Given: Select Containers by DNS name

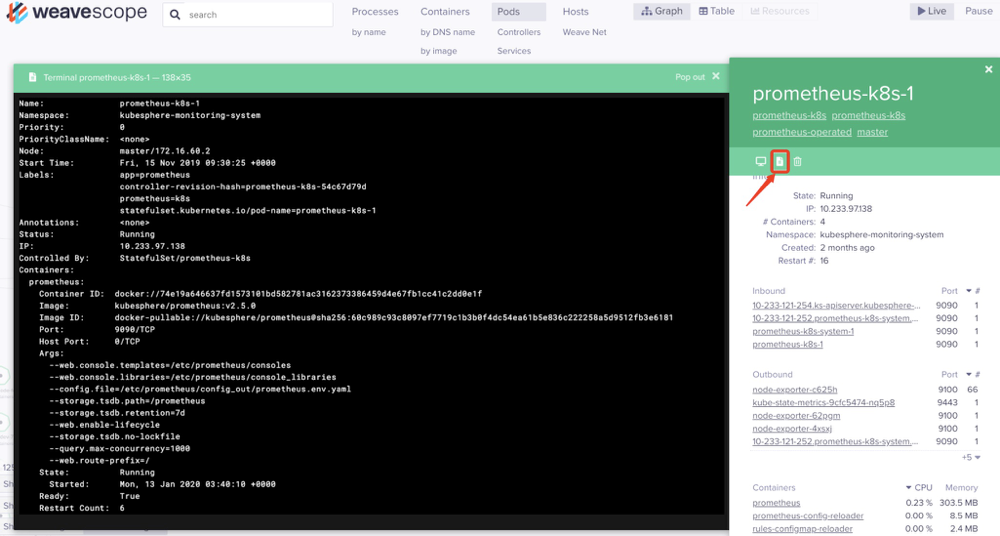Looking at the screenshot, I should 448,32.
